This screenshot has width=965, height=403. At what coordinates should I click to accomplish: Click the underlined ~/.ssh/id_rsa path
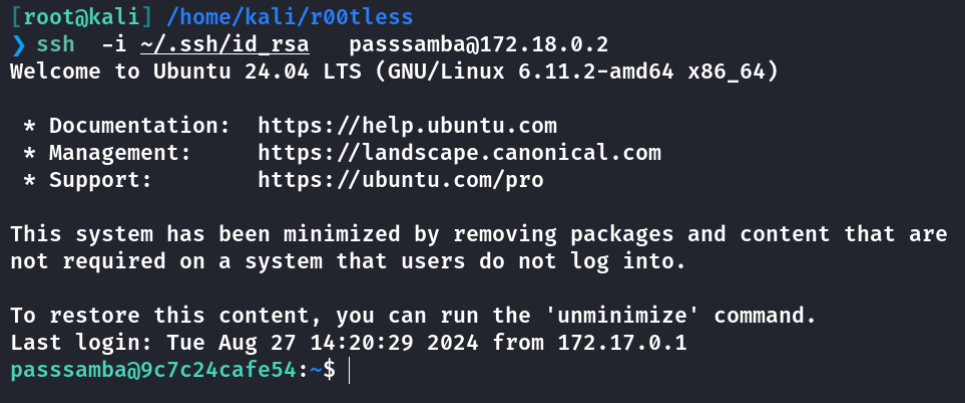pyautogui.click(x=225, y=45)
